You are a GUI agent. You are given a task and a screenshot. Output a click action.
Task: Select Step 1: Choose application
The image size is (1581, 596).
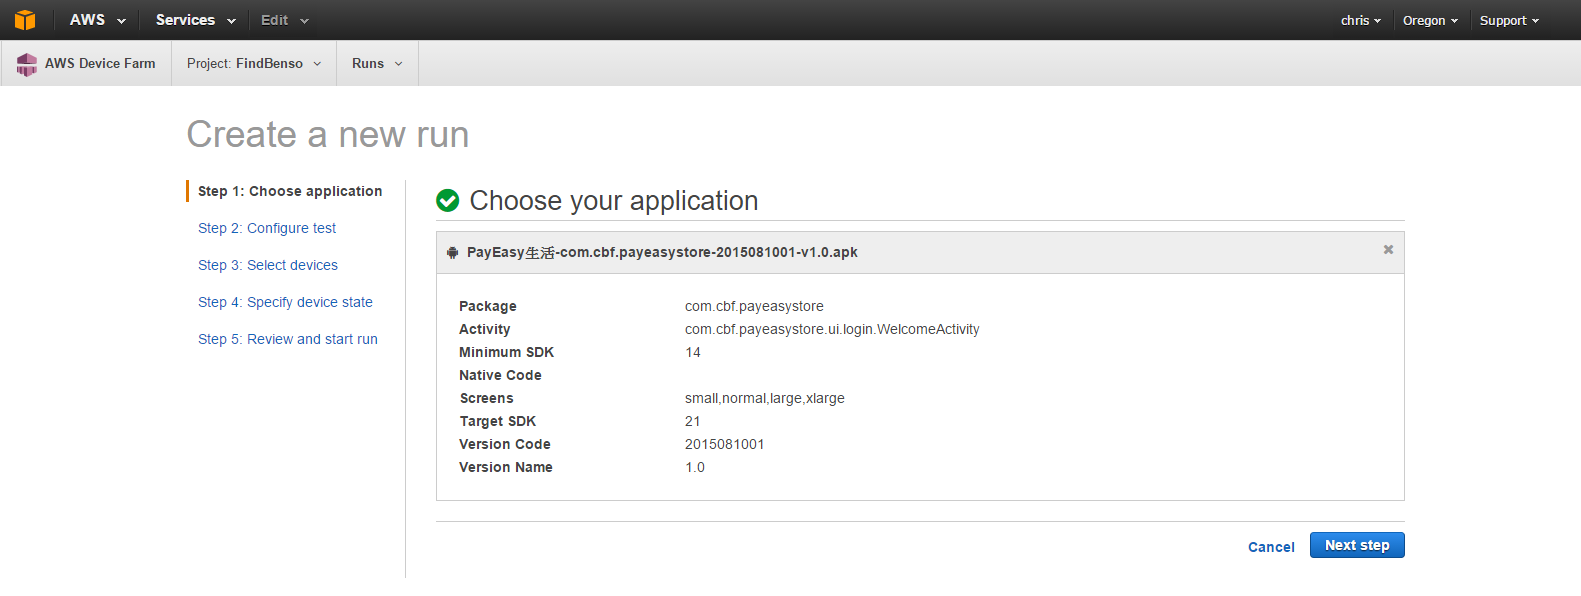pos(290,191)
